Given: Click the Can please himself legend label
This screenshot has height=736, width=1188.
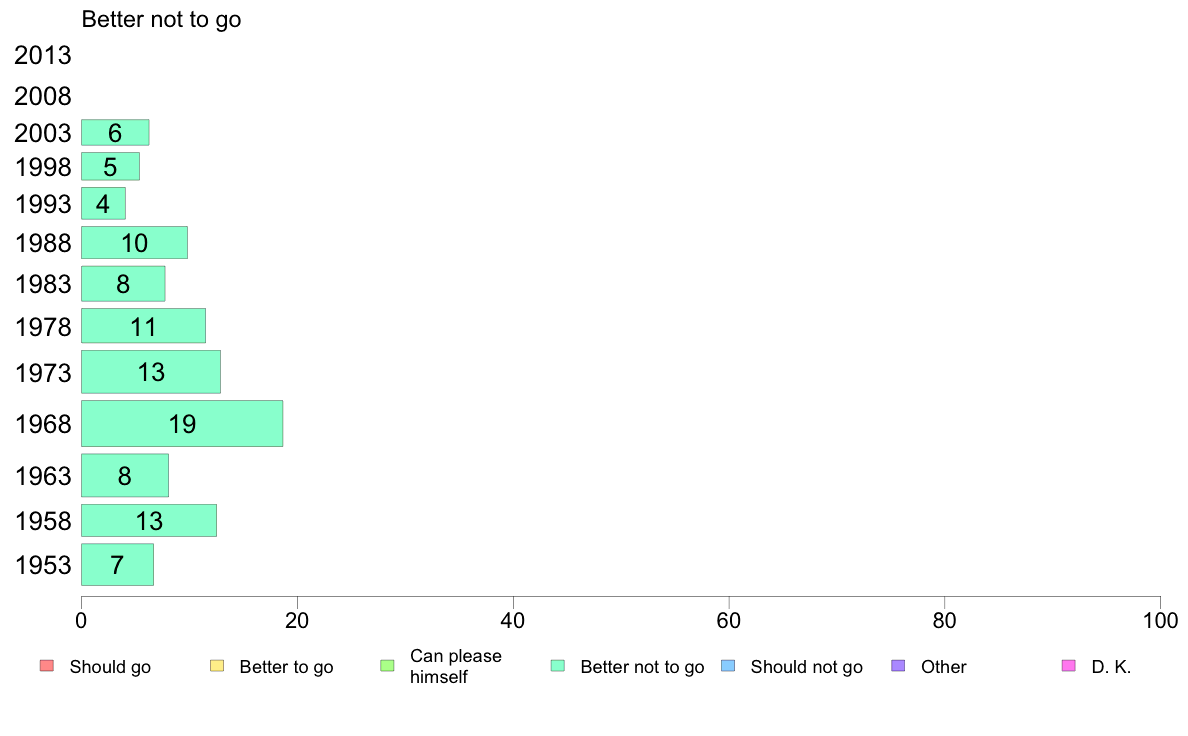Looking at the screenshot, I should coord(455,666).
